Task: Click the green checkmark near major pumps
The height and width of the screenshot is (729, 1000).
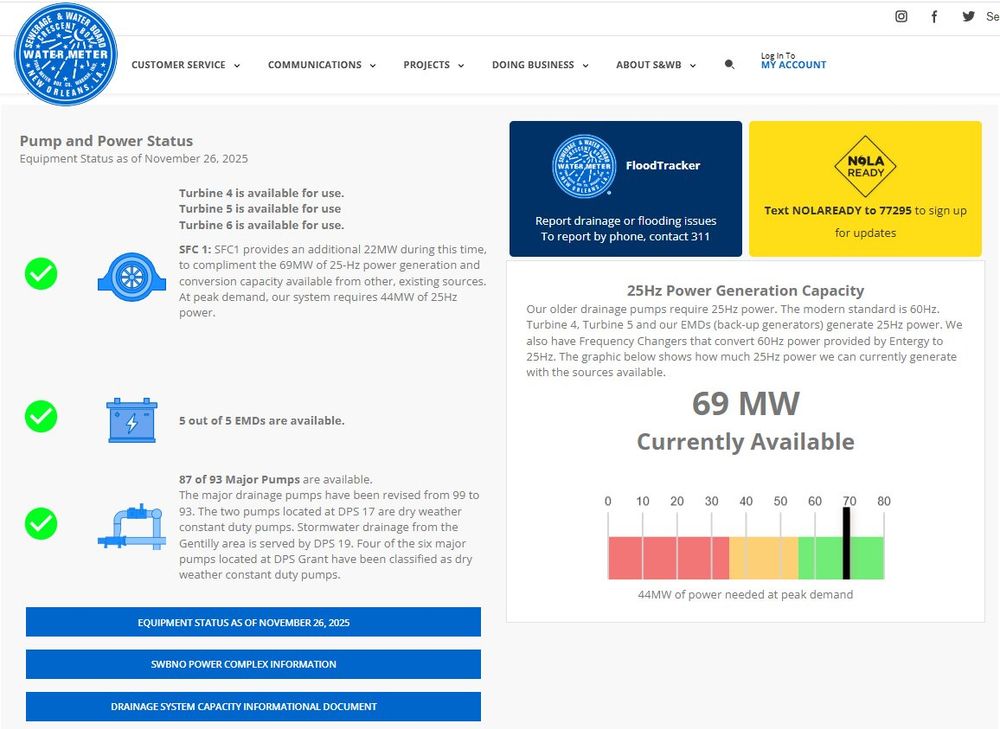Action: click(41, 524)
